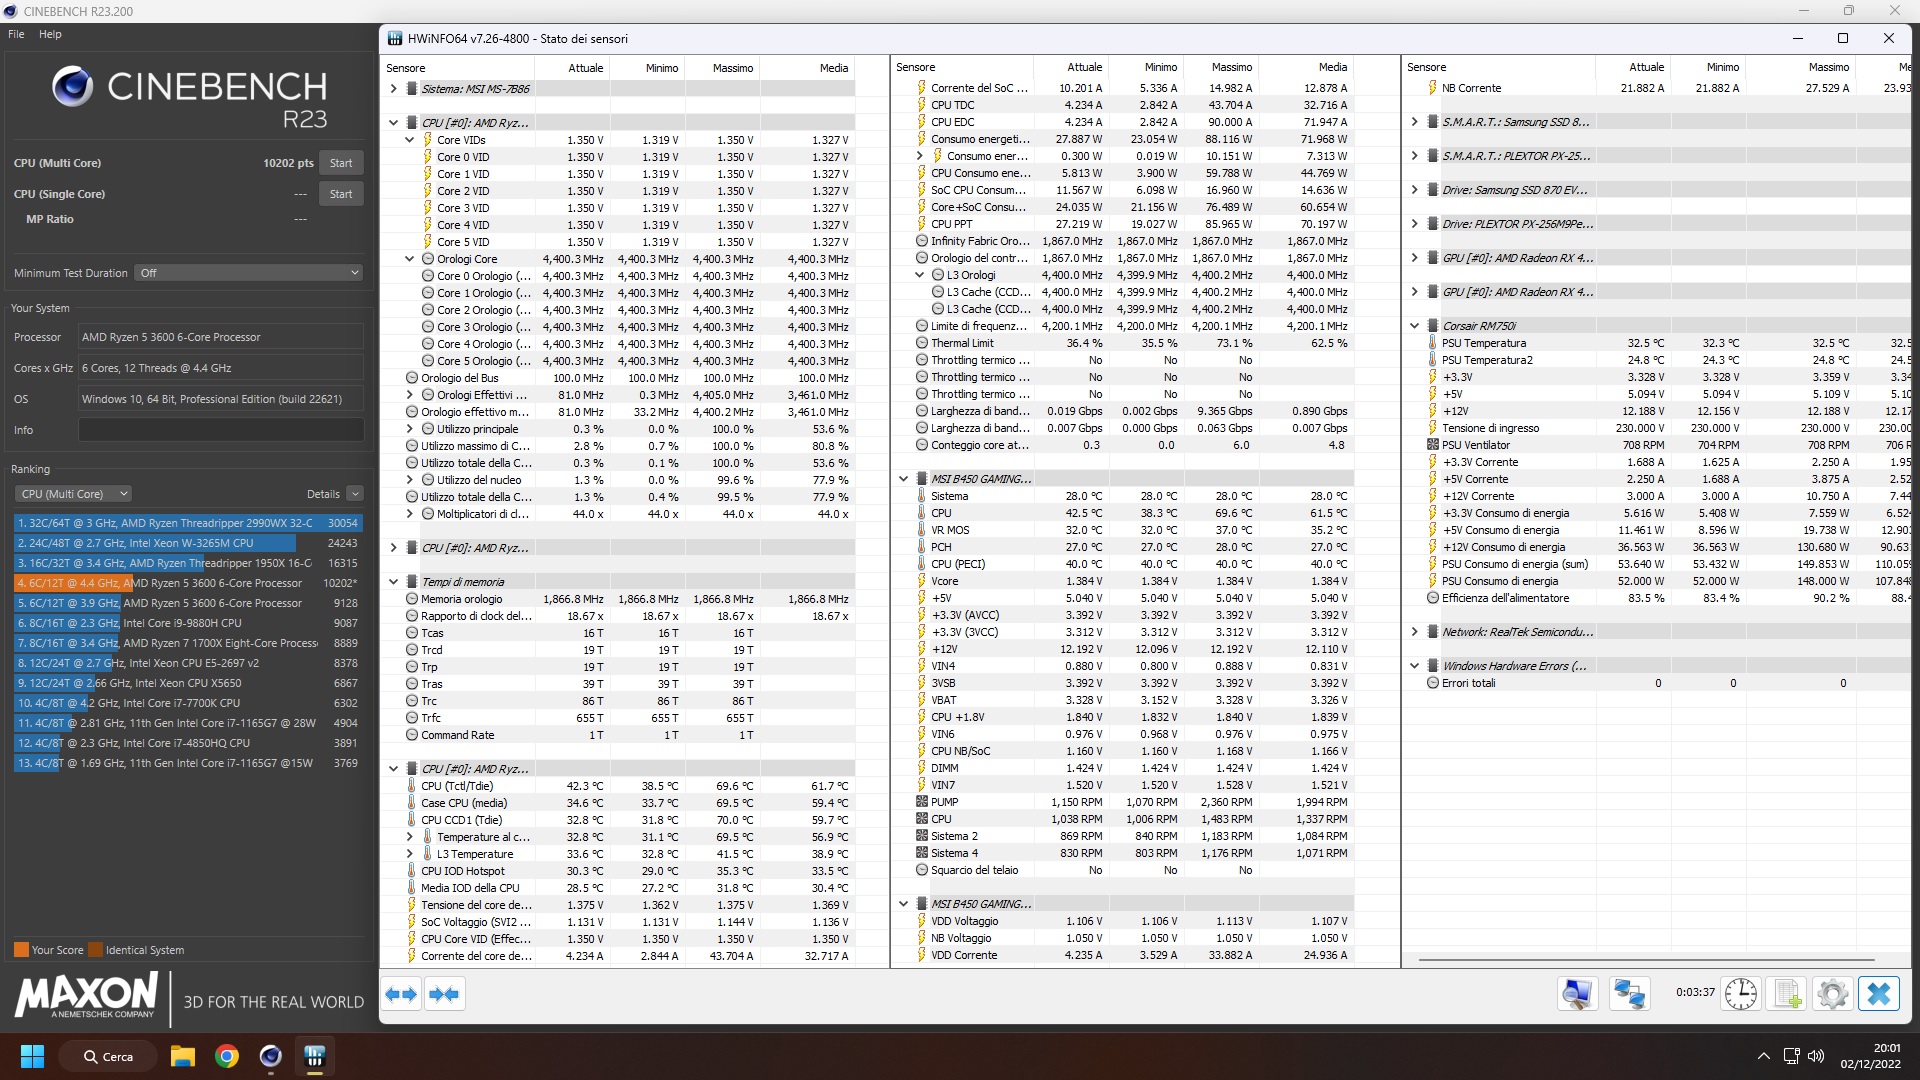The image size is (1920, 1080).
Task: Click Sensore column header in left panel
Action: [458, 68]
